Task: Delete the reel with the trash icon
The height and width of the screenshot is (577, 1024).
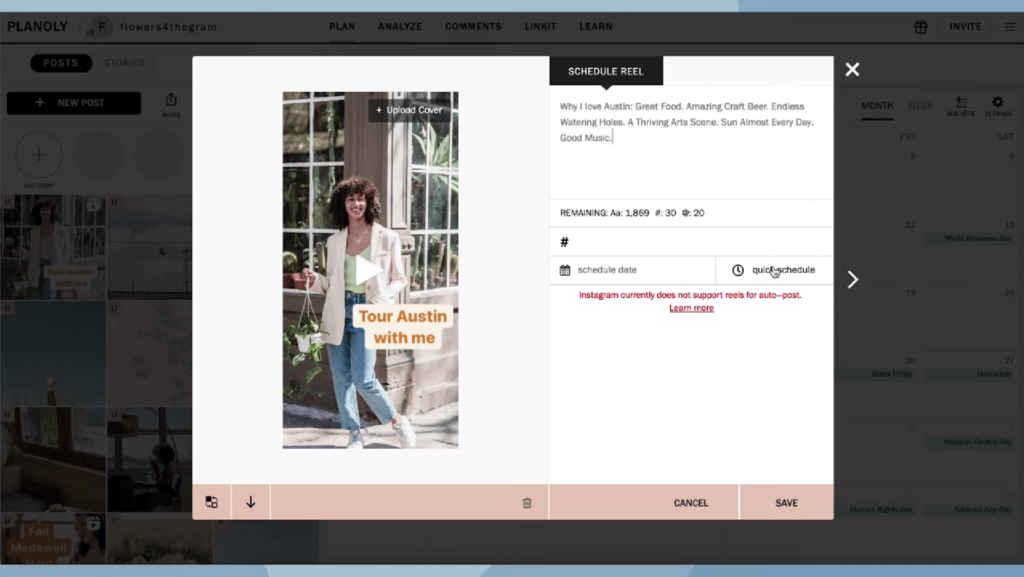Action: tap(527, 503)
